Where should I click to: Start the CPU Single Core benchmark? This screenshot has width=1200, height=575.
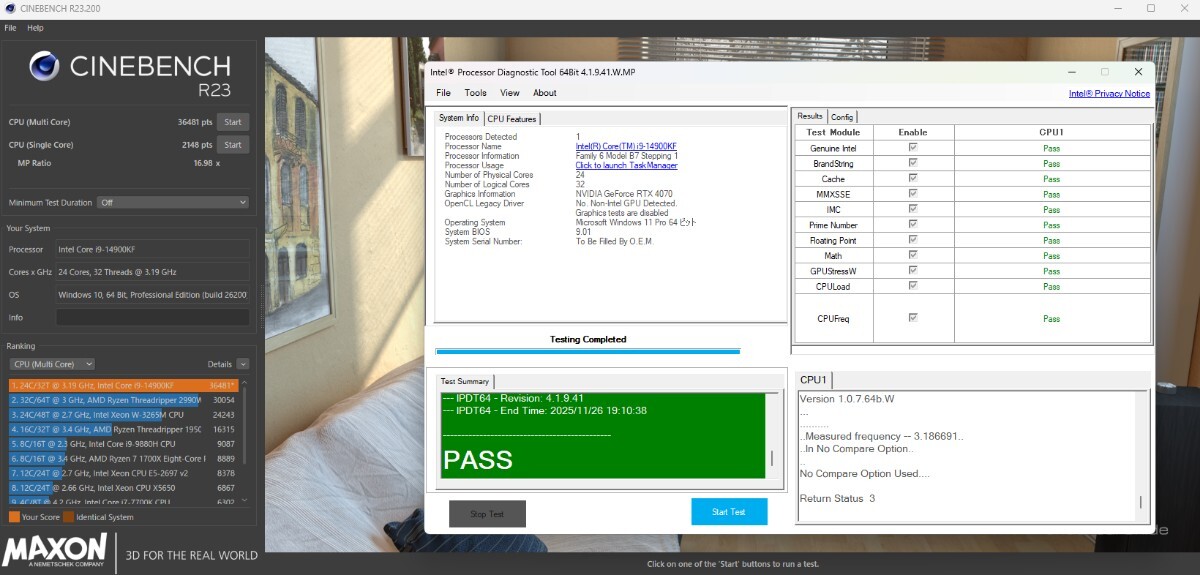[233, 145]
